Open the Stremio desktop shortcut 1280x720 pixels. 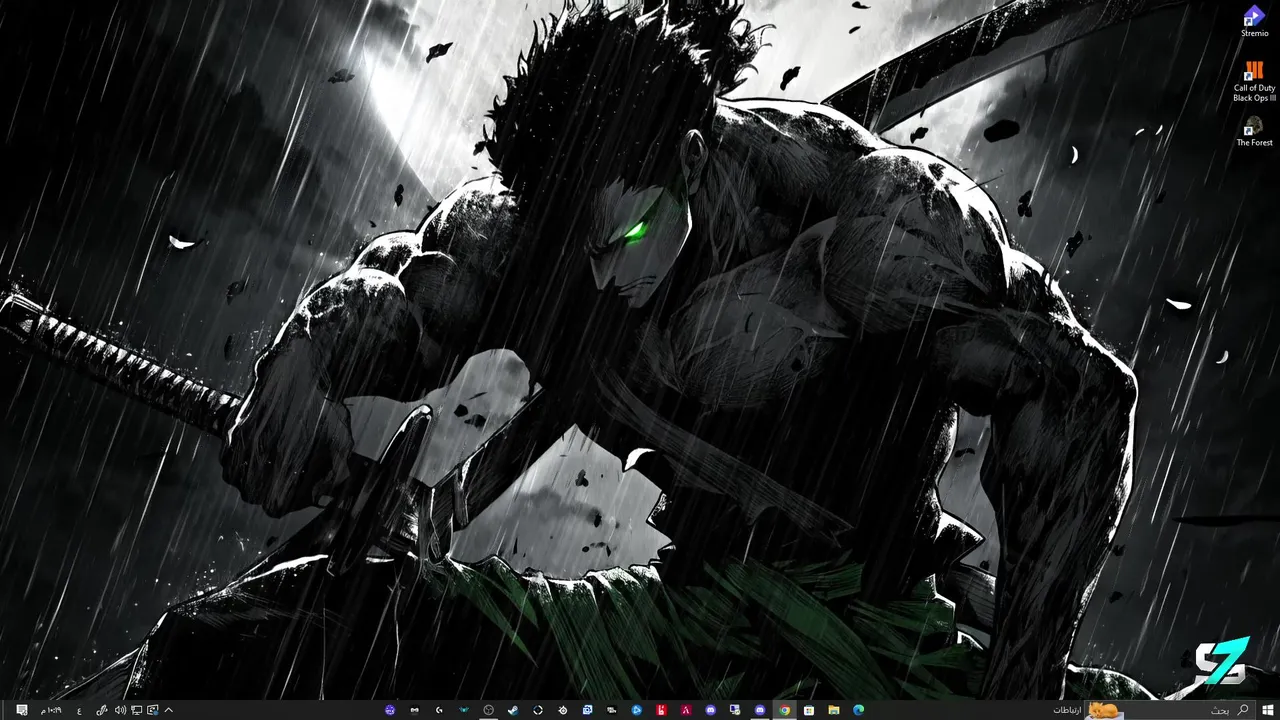click(1254, 21)
